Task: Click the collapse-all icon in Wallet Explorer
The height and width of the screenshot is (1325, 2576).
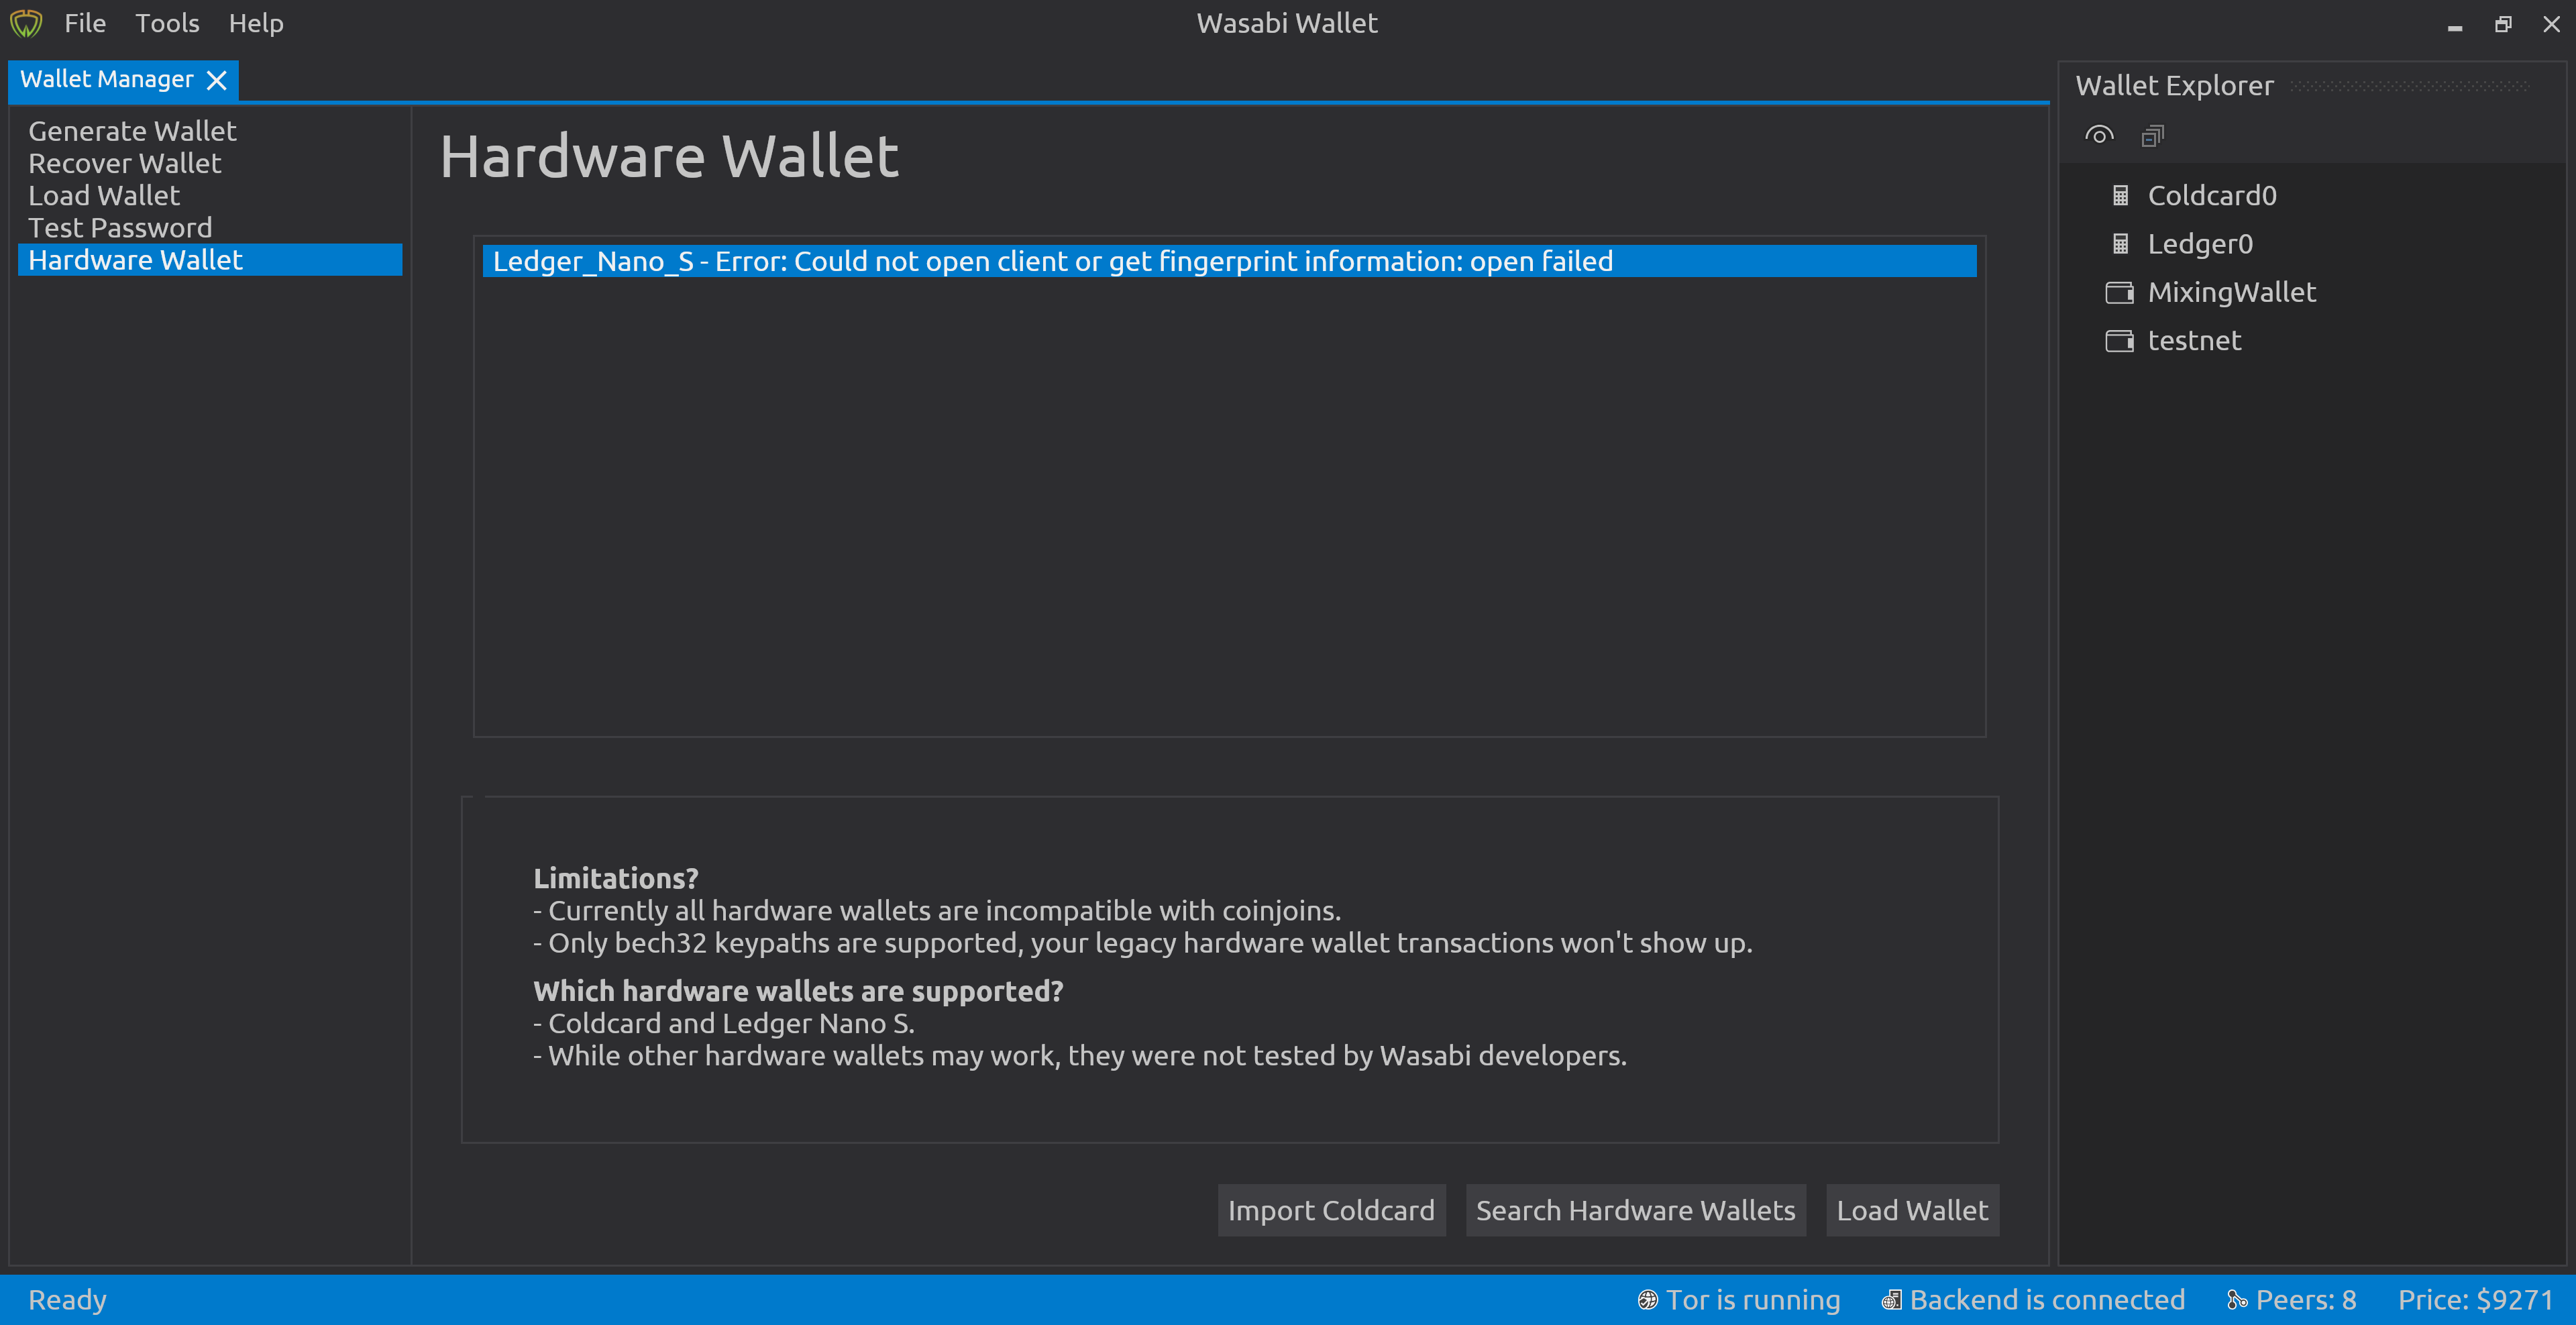Action: pyautogui.click(x=2152, y=135)
